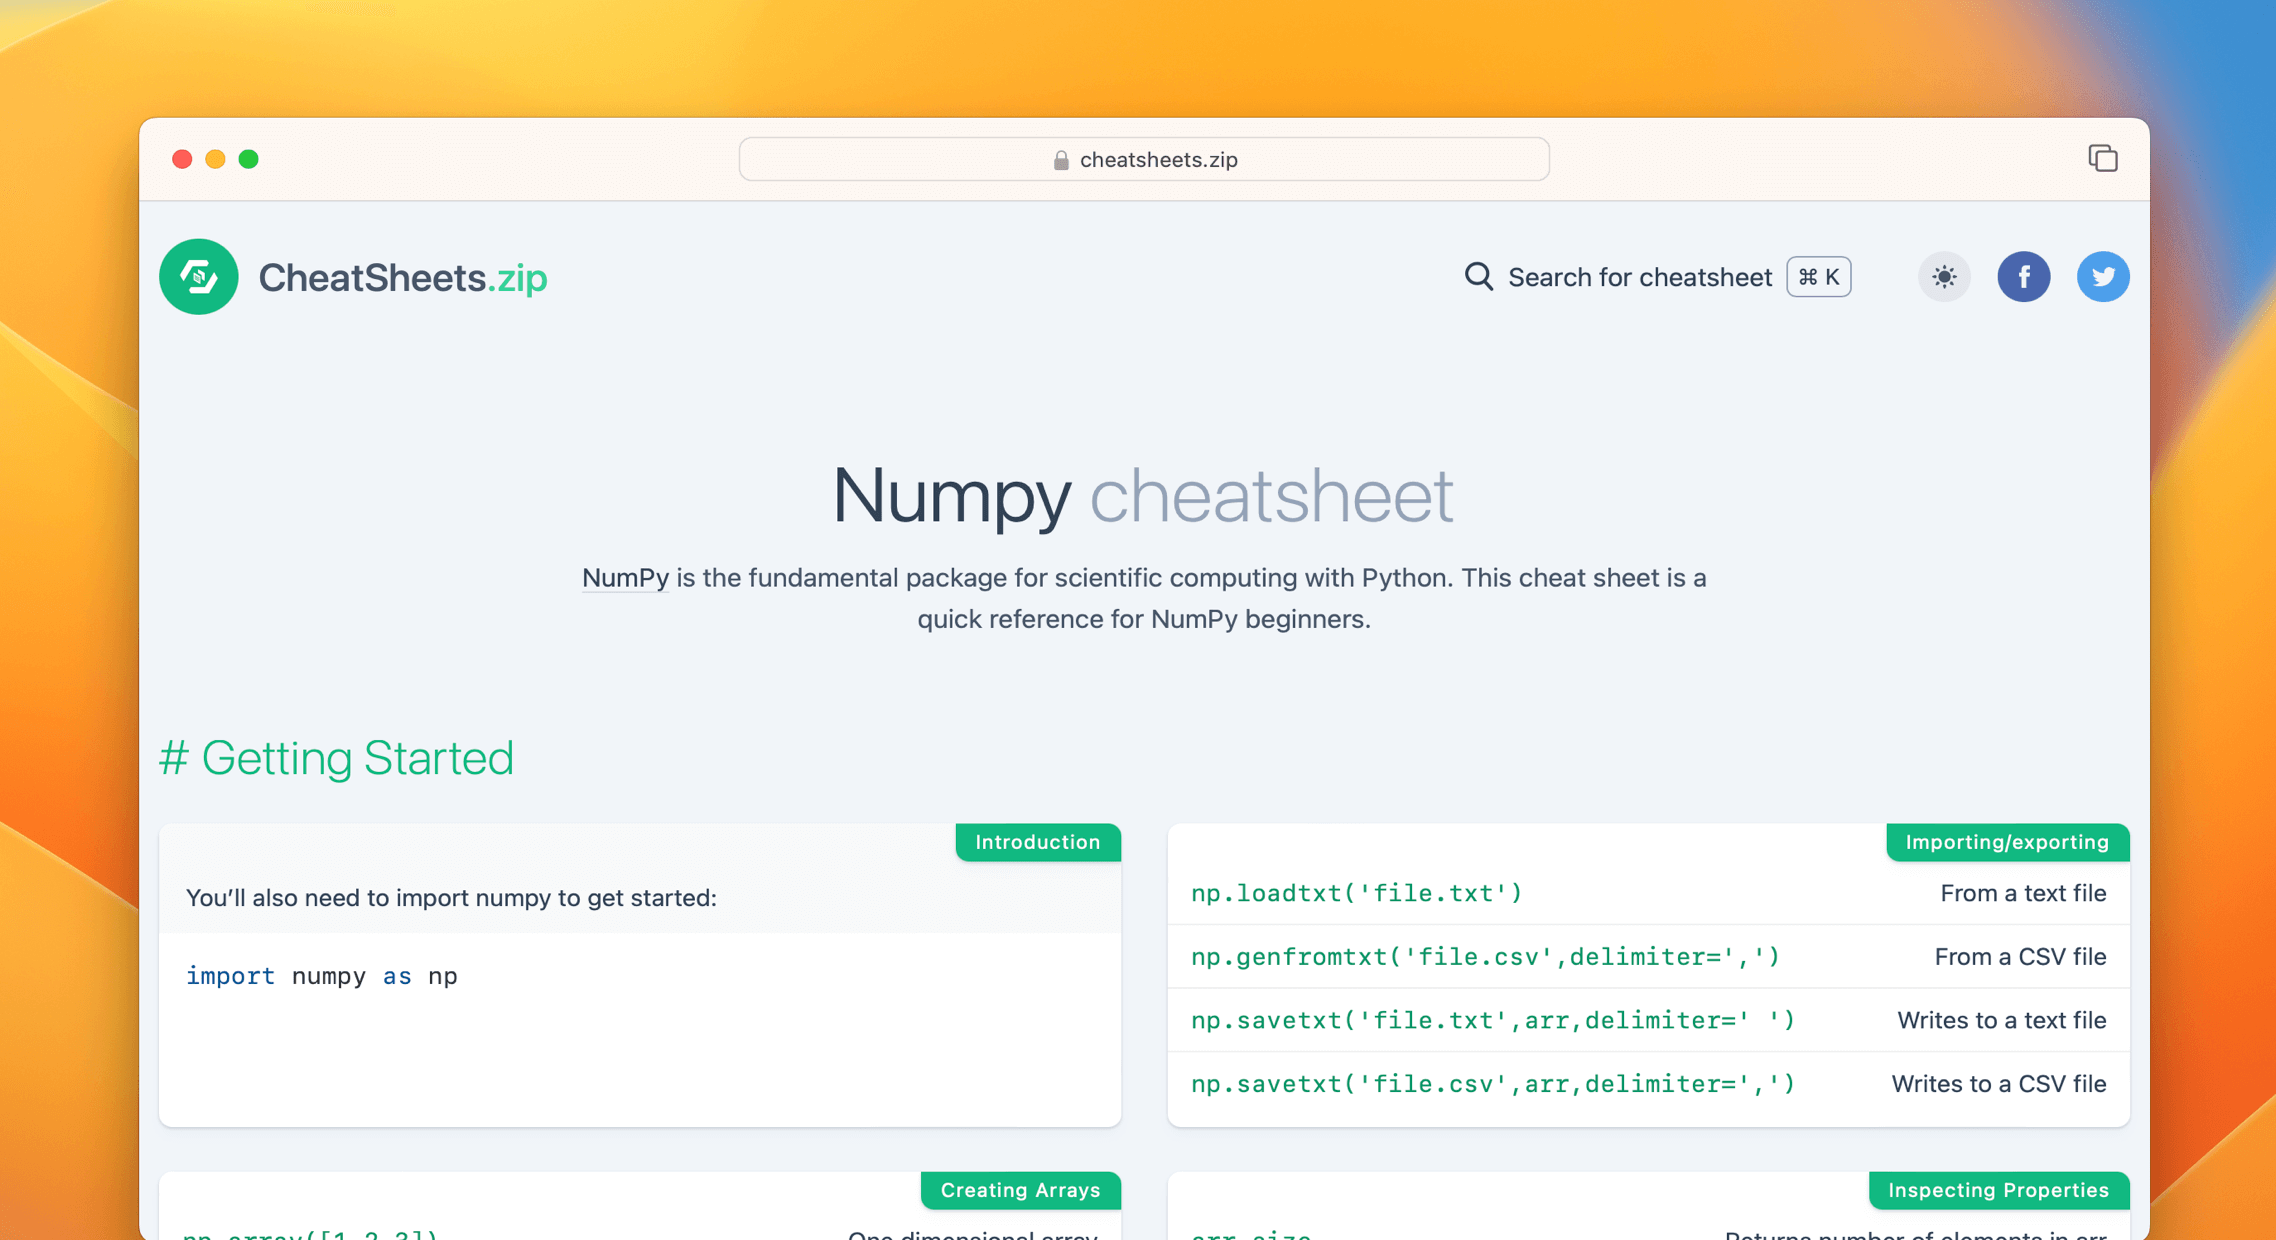Open the NumPy hyperlink in the description
The image size is (2276, 1240).
click(x=624, y=578)
